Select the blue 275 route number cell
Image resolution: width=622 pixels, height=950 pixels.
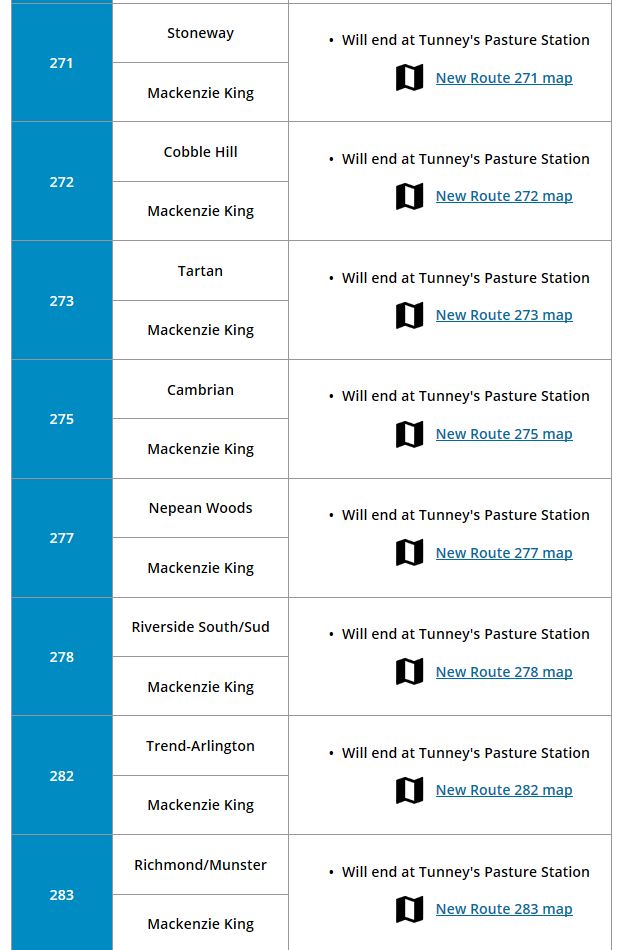pyautogui.click(x=62, y=419)
